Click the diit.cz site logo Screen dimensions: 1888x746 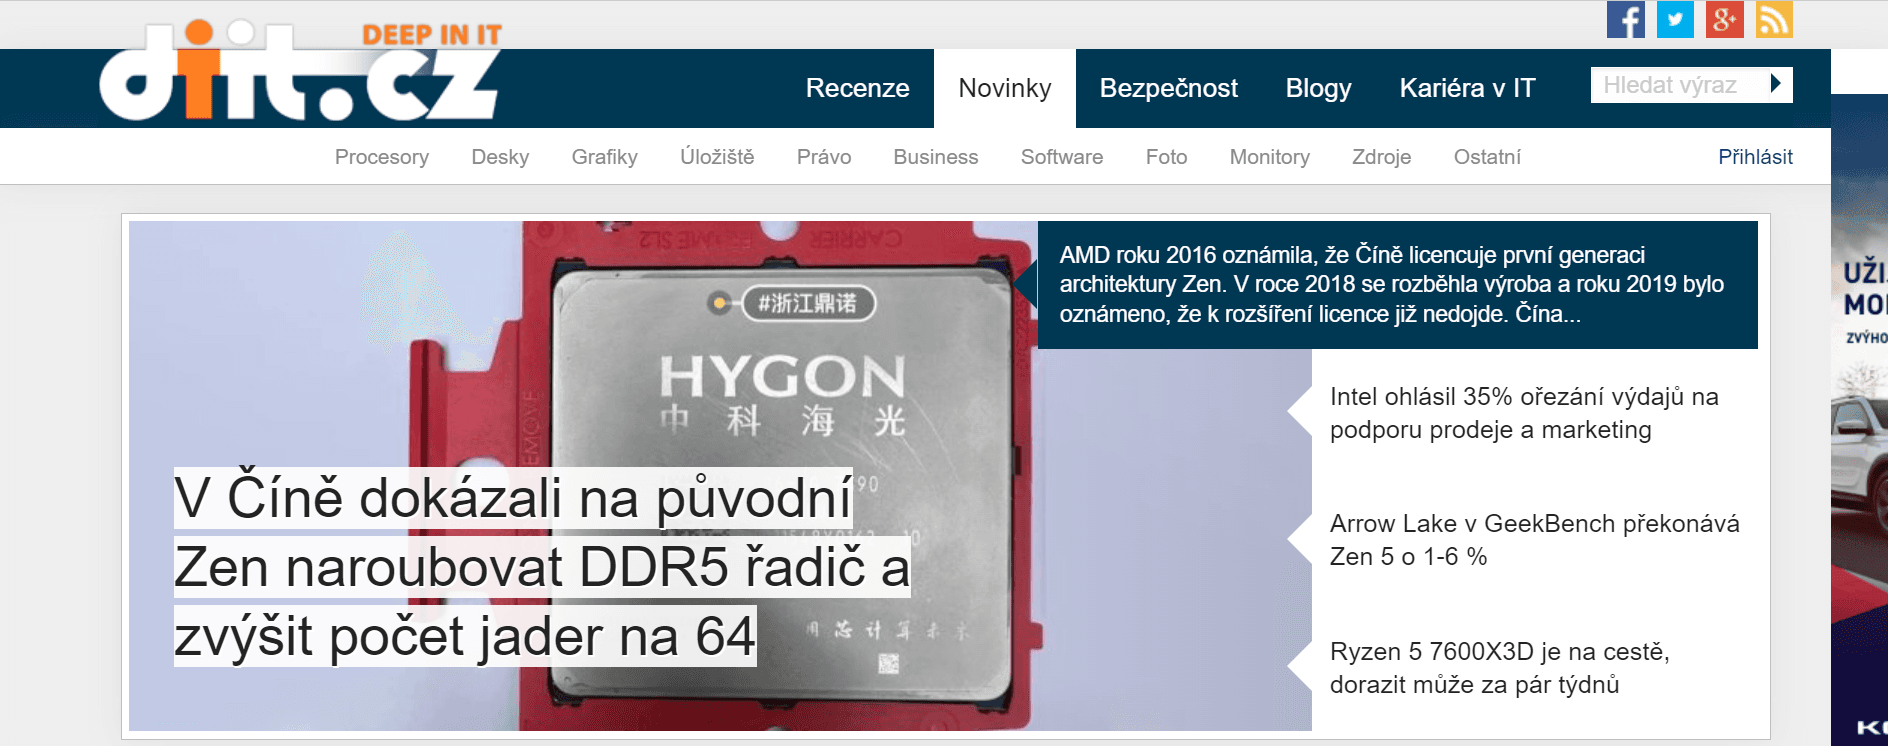(300, 70)
